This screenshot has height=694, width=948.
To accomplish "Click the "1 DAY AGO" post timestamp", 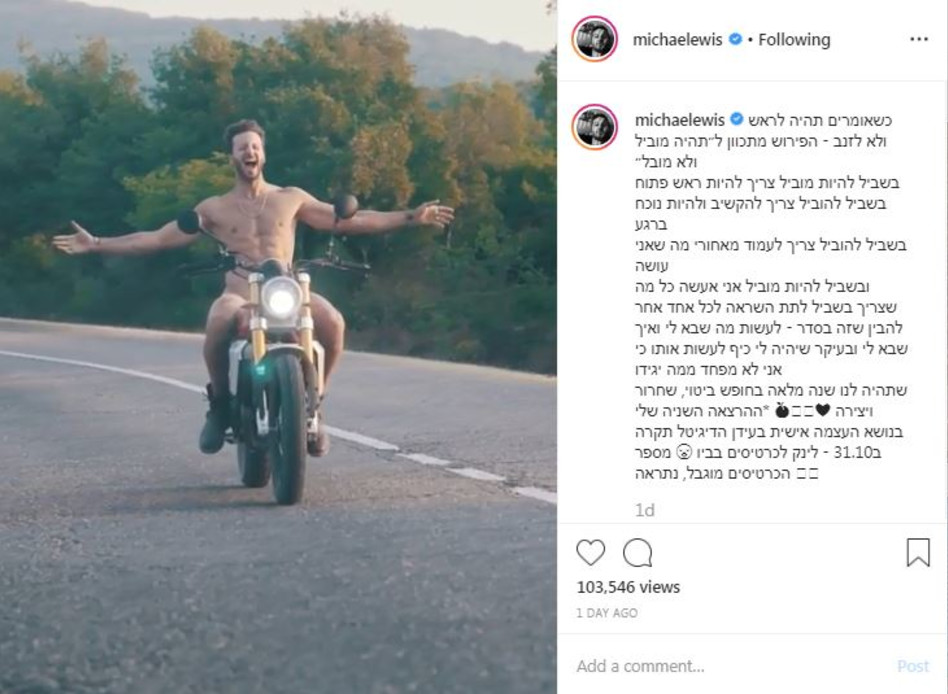I will pyautogui.click(x=607, y=613).
